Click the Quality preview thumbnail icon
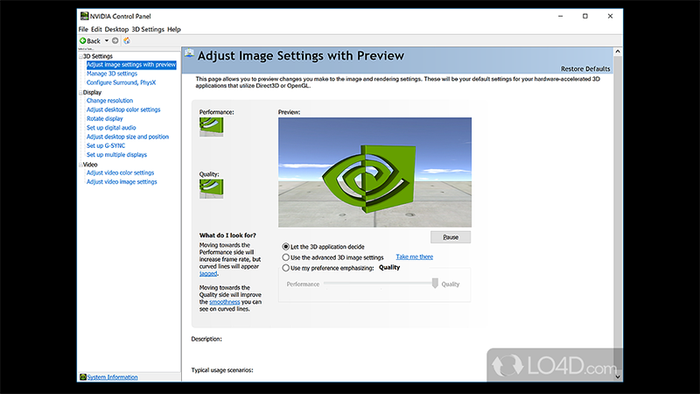 [x=211, y=189]
